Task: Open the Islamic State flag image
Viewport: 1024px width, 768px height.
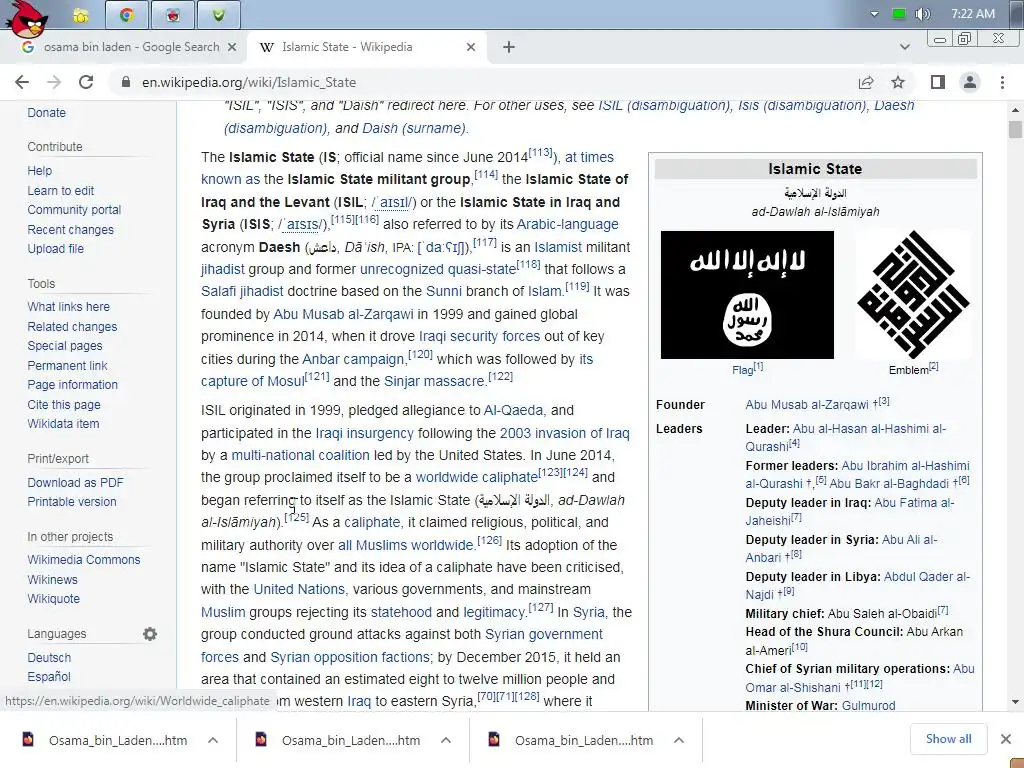Action: pos(747,295)
